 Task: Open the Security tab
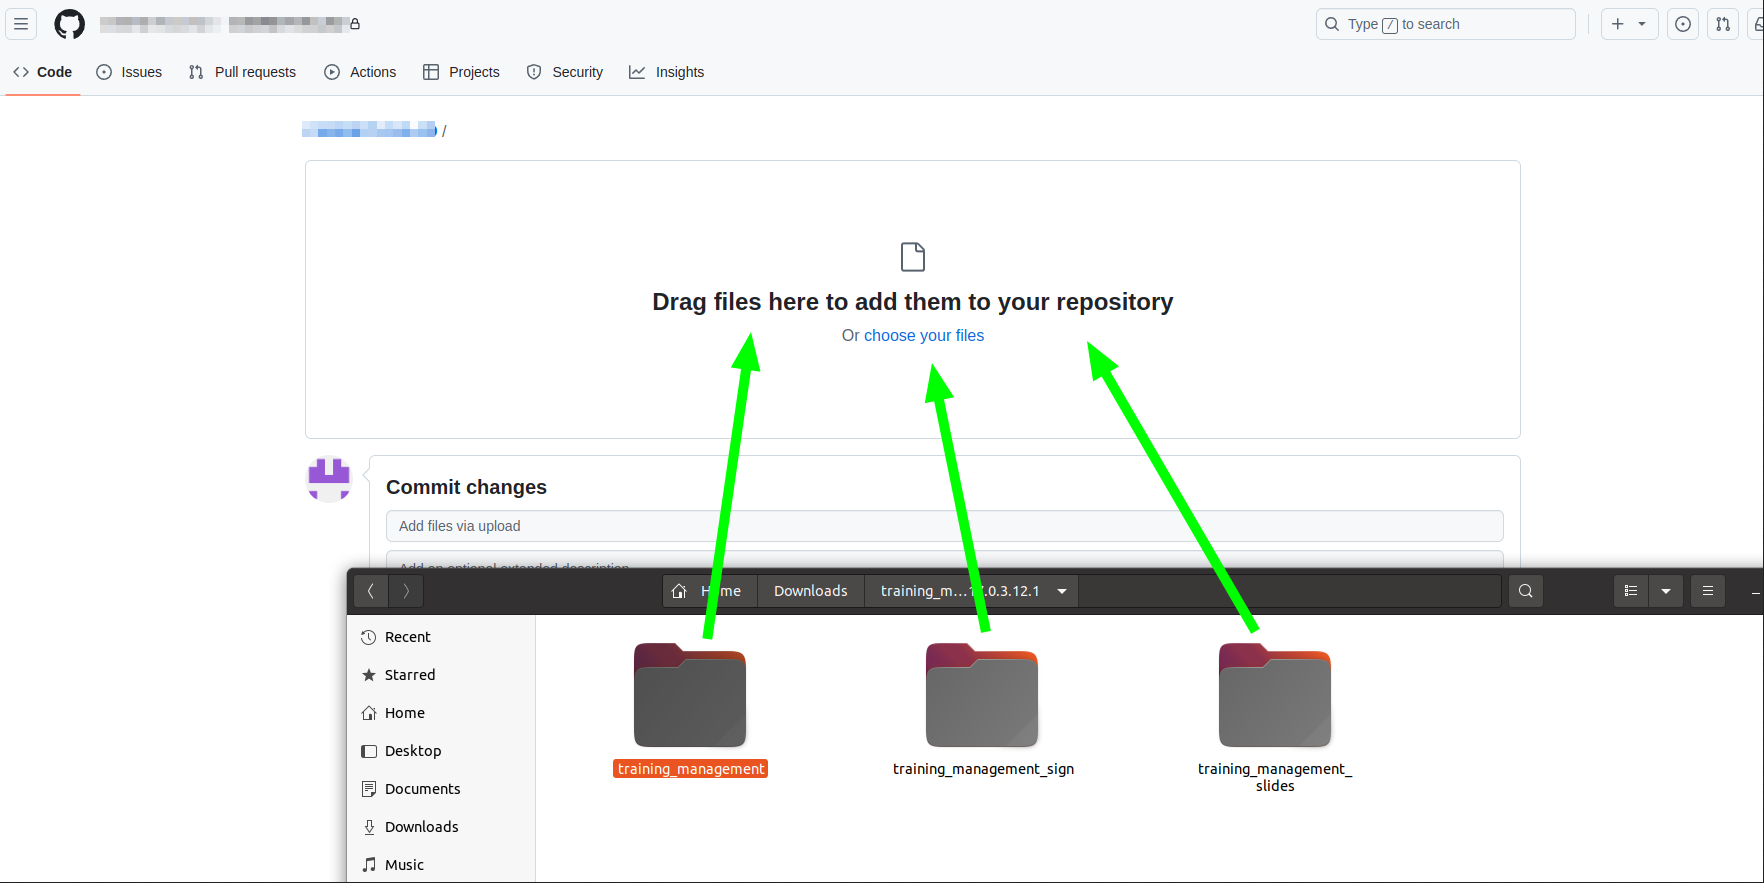565,72
